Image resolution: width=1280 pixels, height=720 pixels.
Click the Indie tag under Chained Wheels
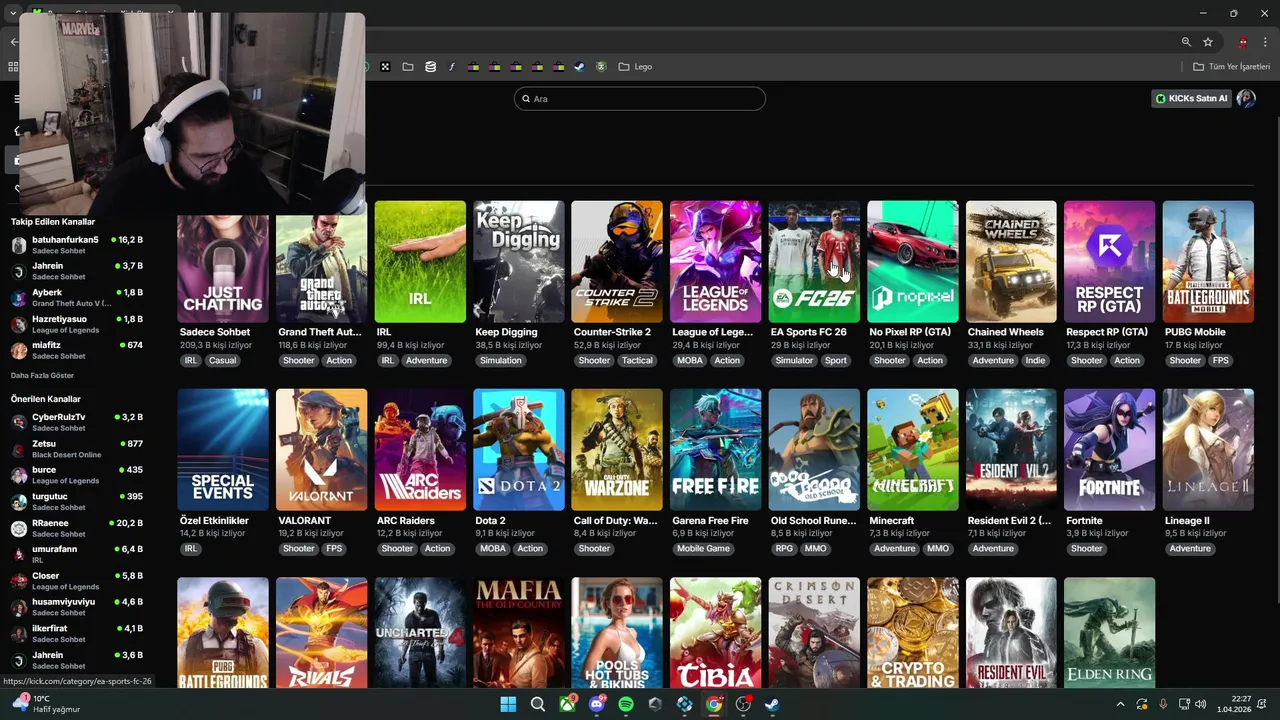coord(1035,360)
